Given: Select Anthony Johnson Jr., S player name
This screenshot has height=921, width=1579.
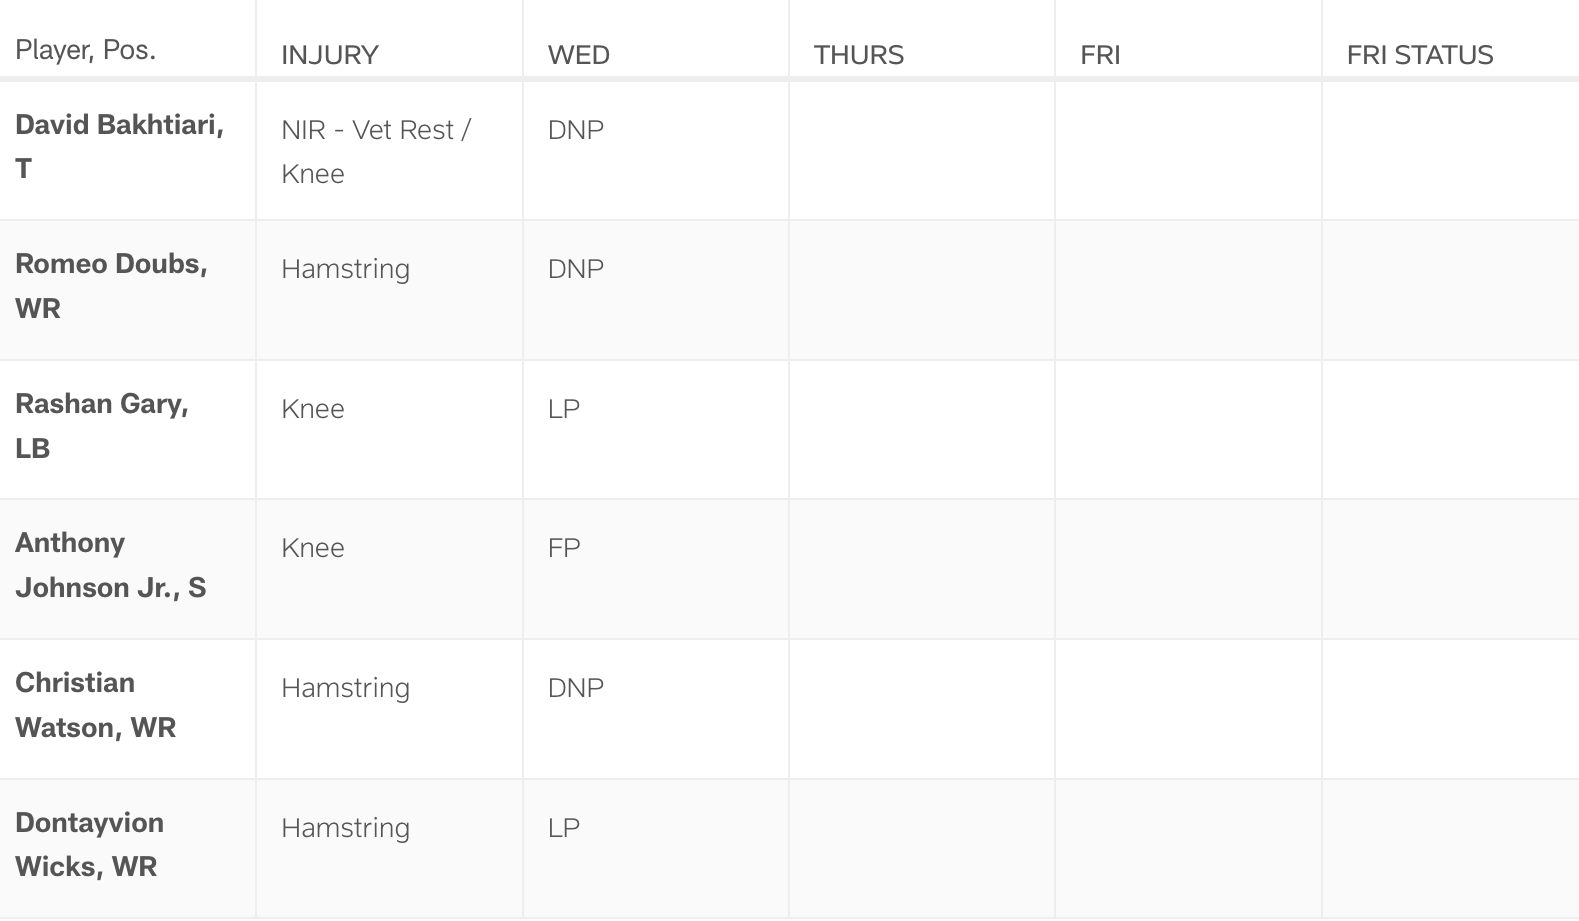Looking at the screenshot, I should tap(110, 565).
